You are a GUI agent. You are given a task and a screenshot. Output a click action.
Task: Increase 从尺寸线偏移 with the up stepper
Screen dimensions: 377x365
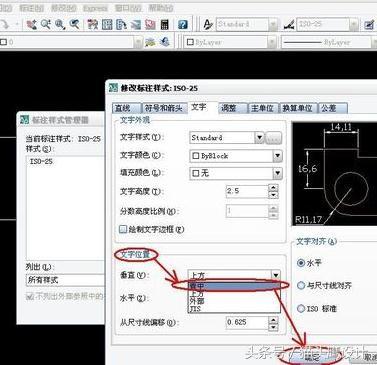pyautogui.click(x=273, y=319)
